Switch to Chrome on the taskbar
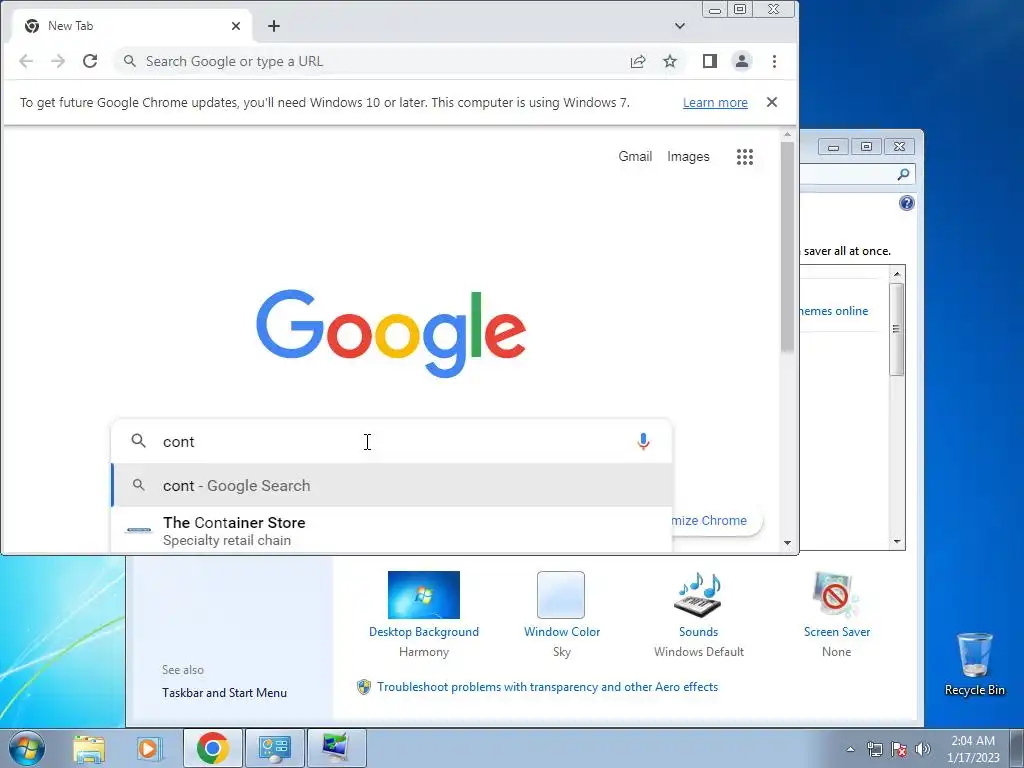This screenshot has height=768, width=1024. pos(212,748)
